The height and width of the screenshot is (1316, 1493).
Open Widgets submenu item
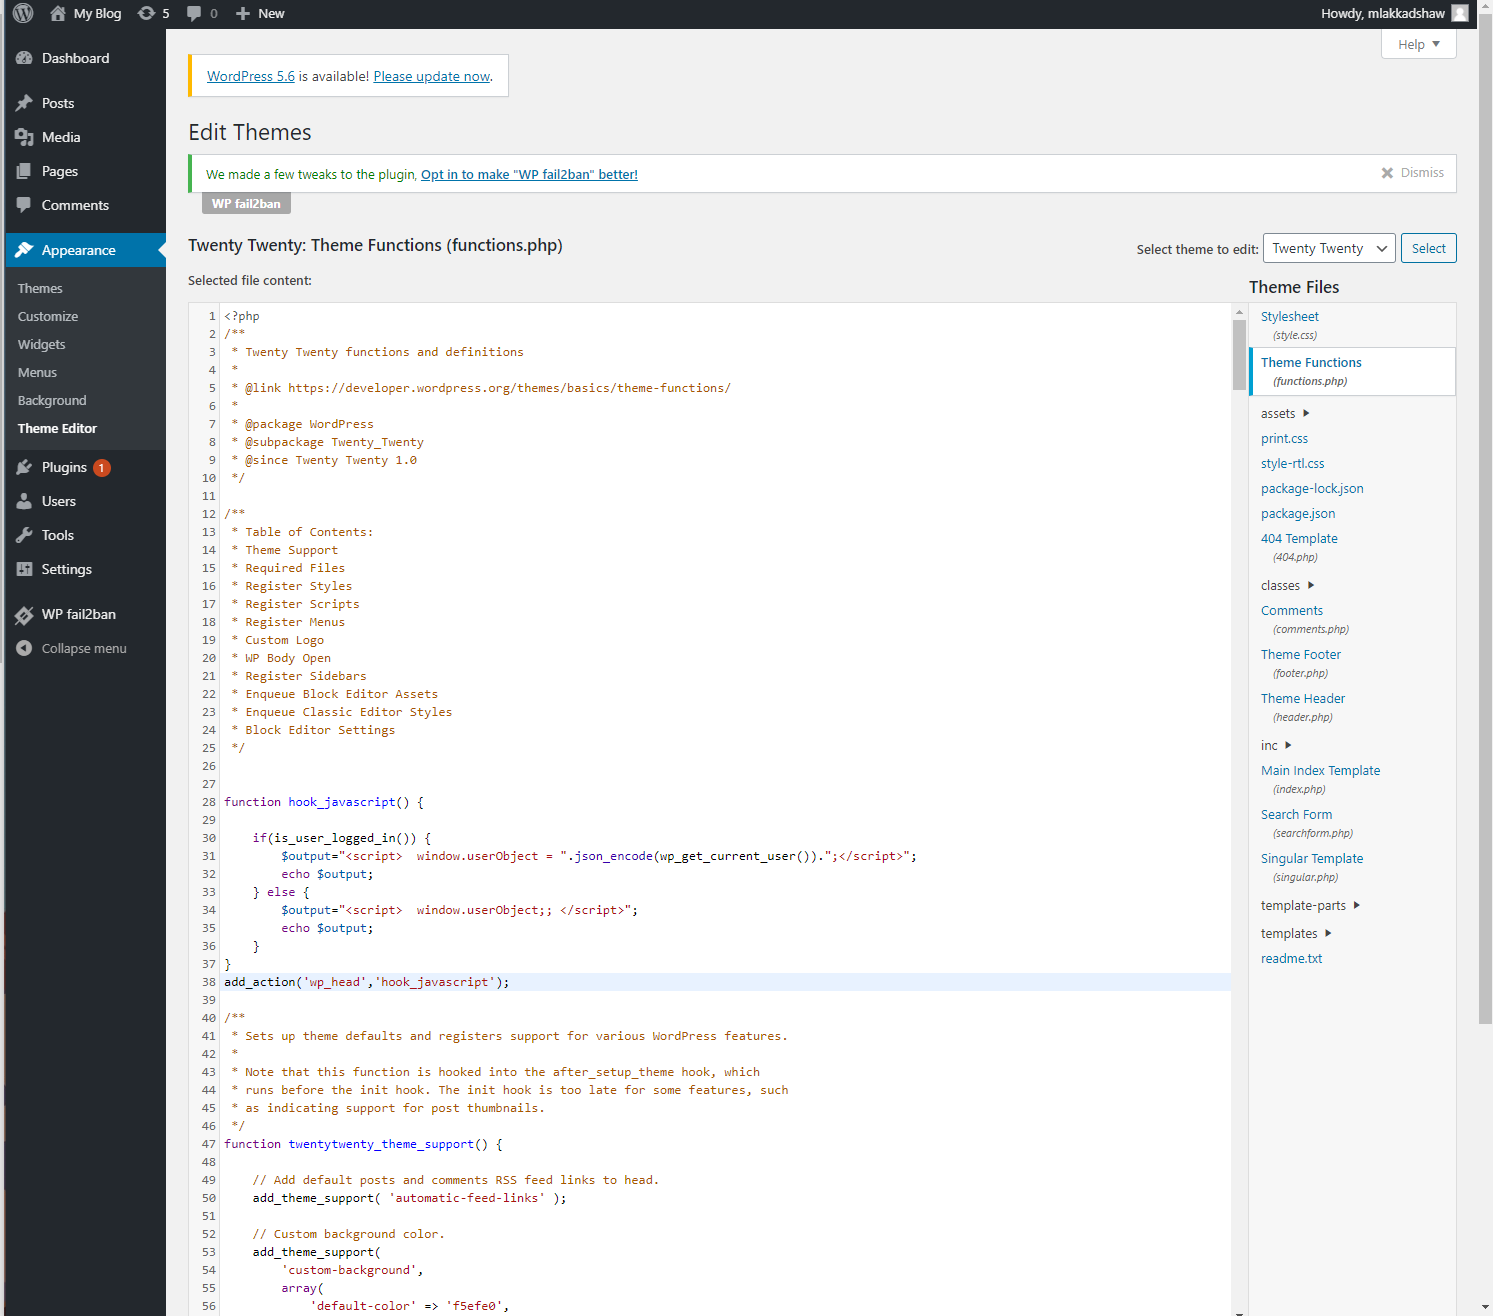[41, 344]
